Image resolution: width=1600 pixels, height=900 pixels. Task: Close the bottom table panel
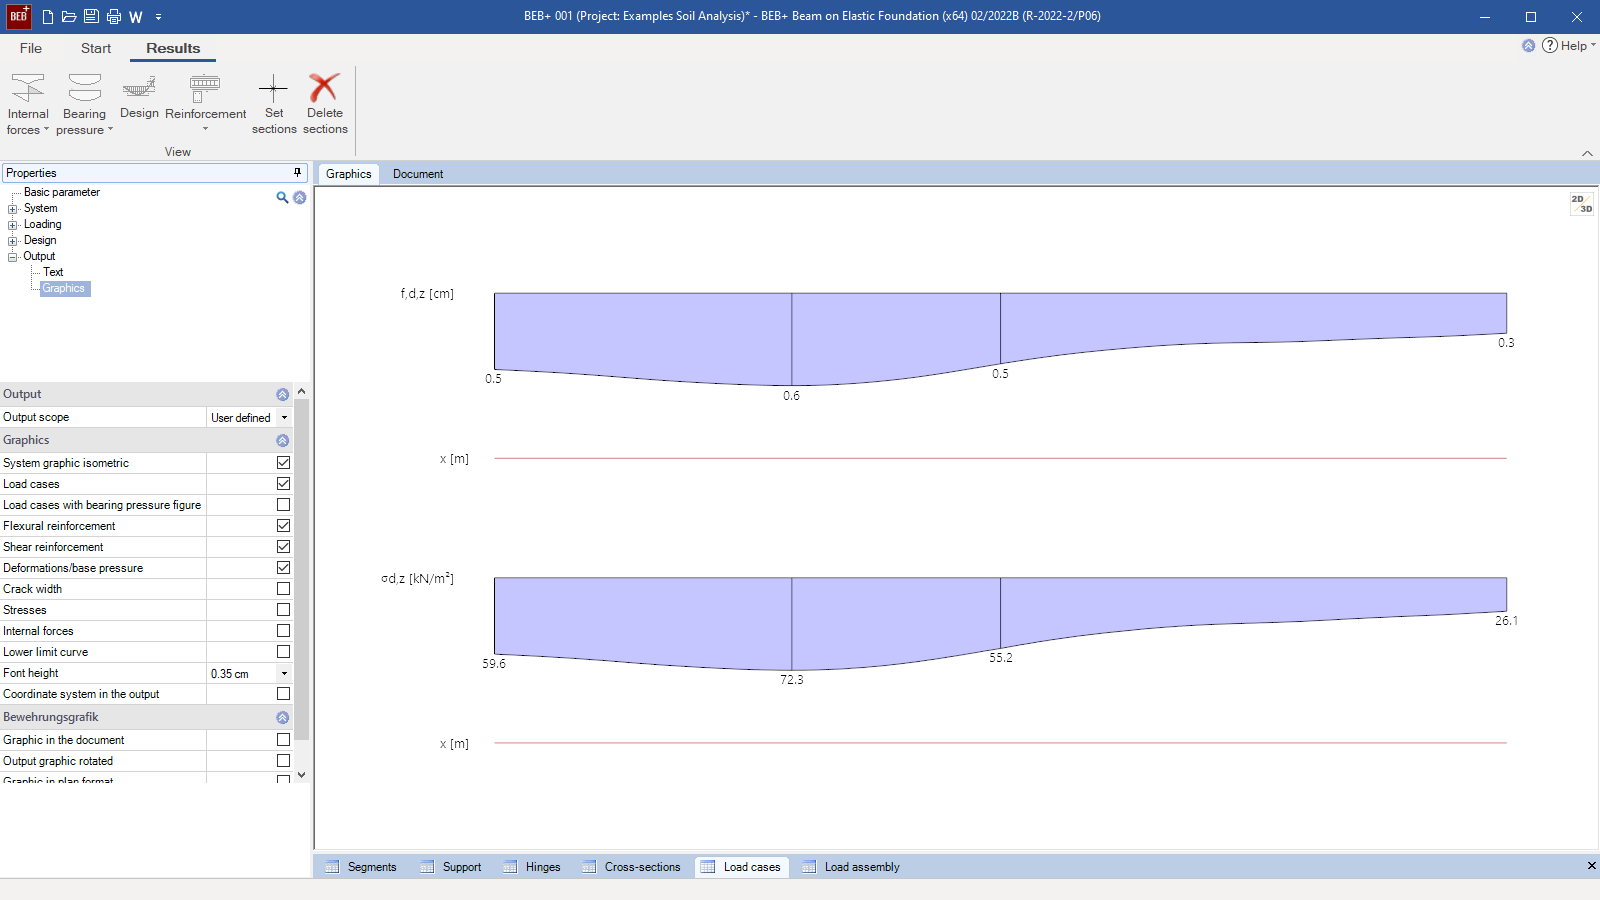click(1591, 866)
